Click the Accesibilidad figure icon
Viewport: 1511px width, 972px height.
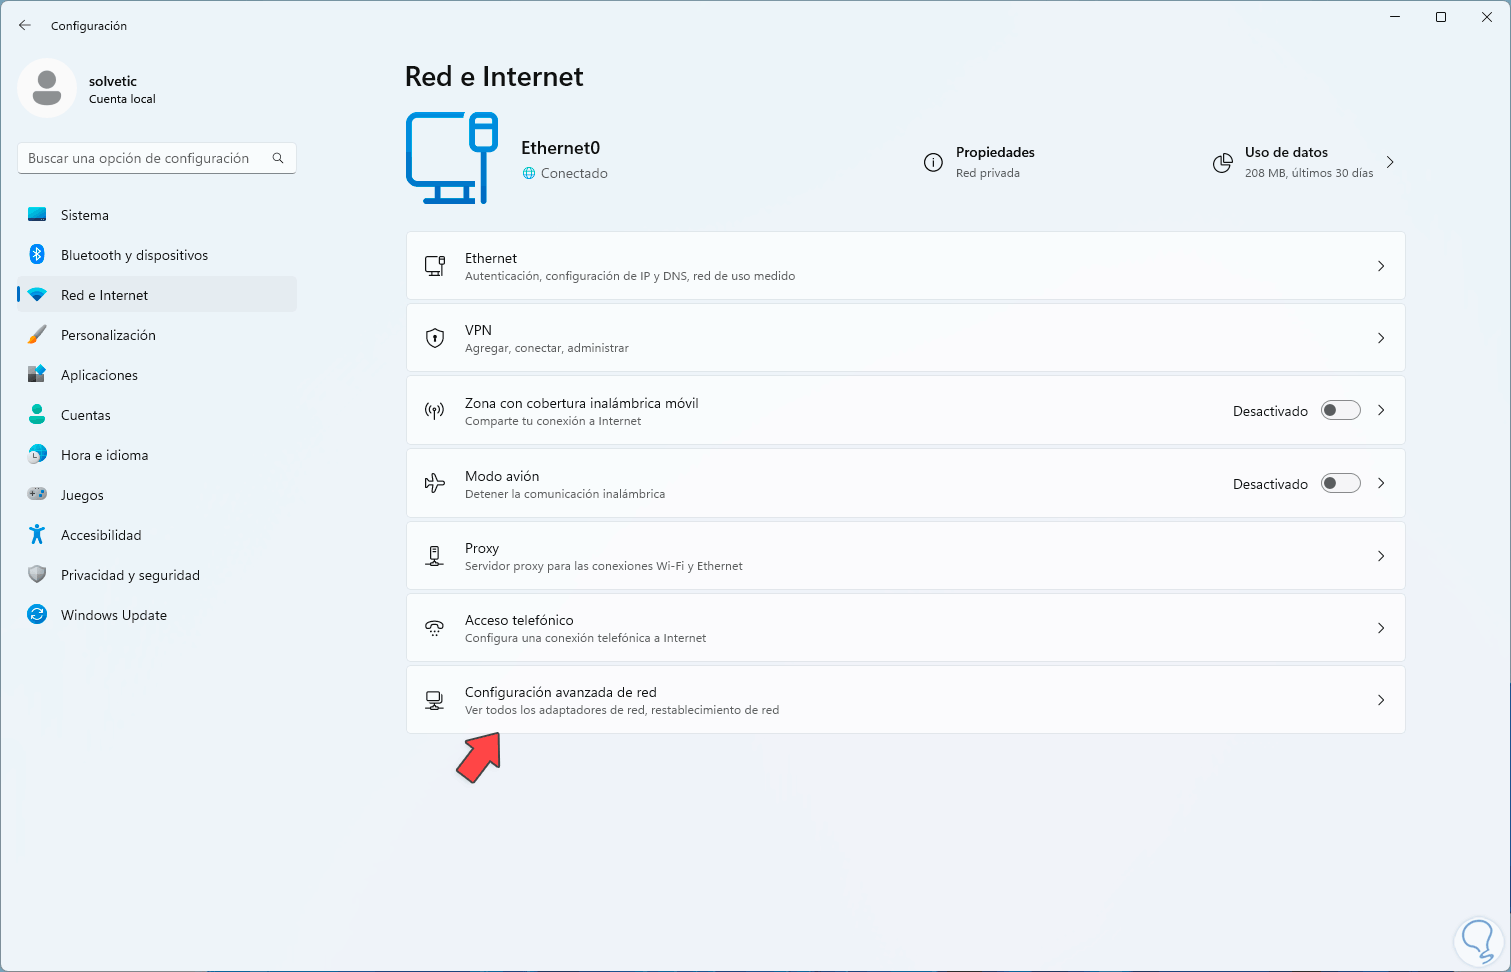37,535
